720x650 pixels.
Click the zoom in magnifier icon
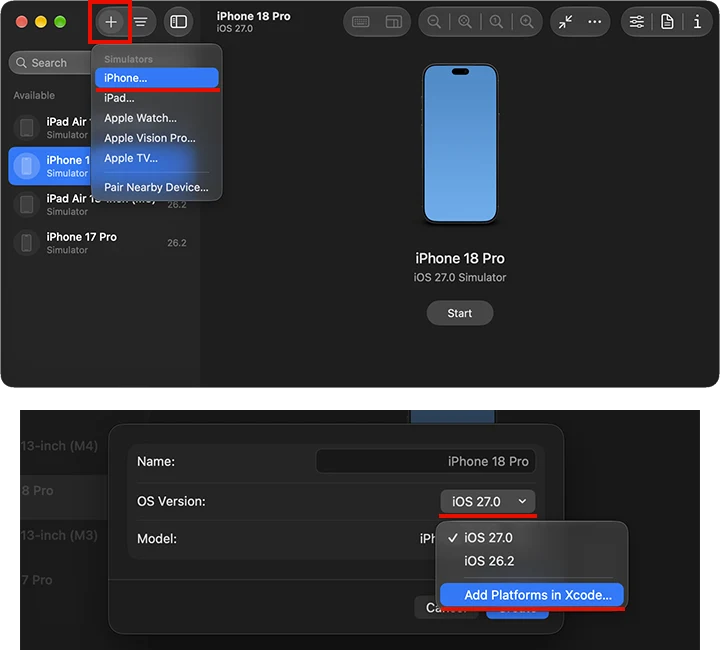pos(527,22)
